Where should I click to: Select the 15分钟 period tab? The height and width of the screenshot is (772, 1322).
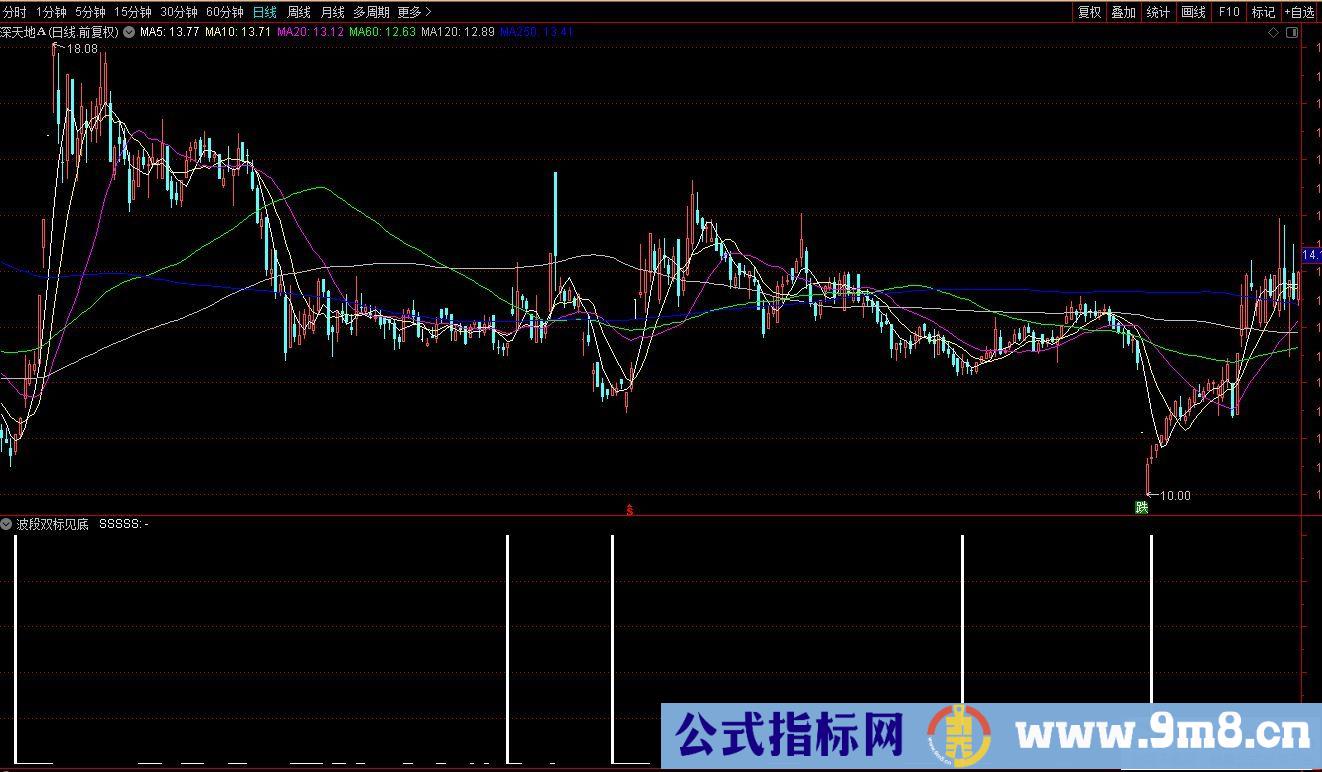pyautogui.click(x=132, y=12)
